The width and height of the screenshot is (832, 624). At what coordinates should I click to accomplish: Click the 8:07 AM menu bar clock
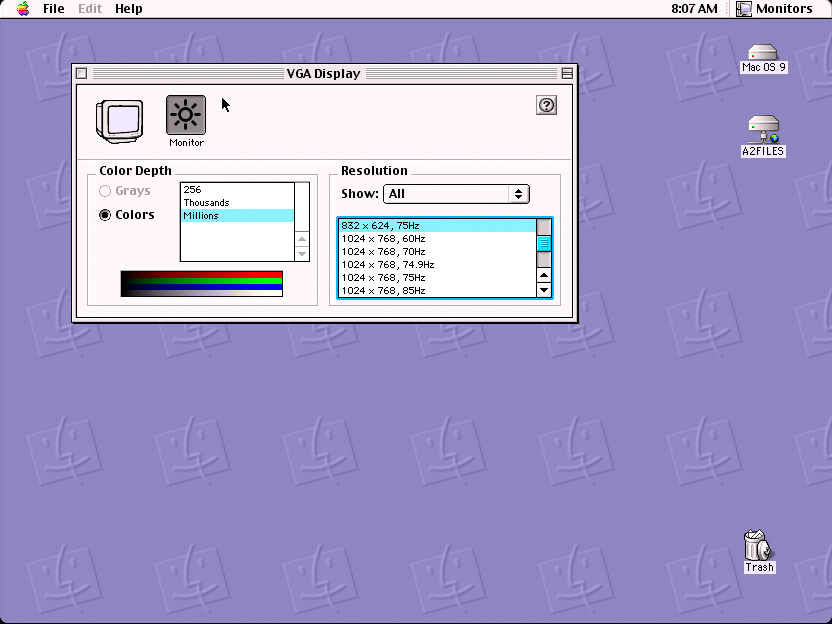pos(694,8)
